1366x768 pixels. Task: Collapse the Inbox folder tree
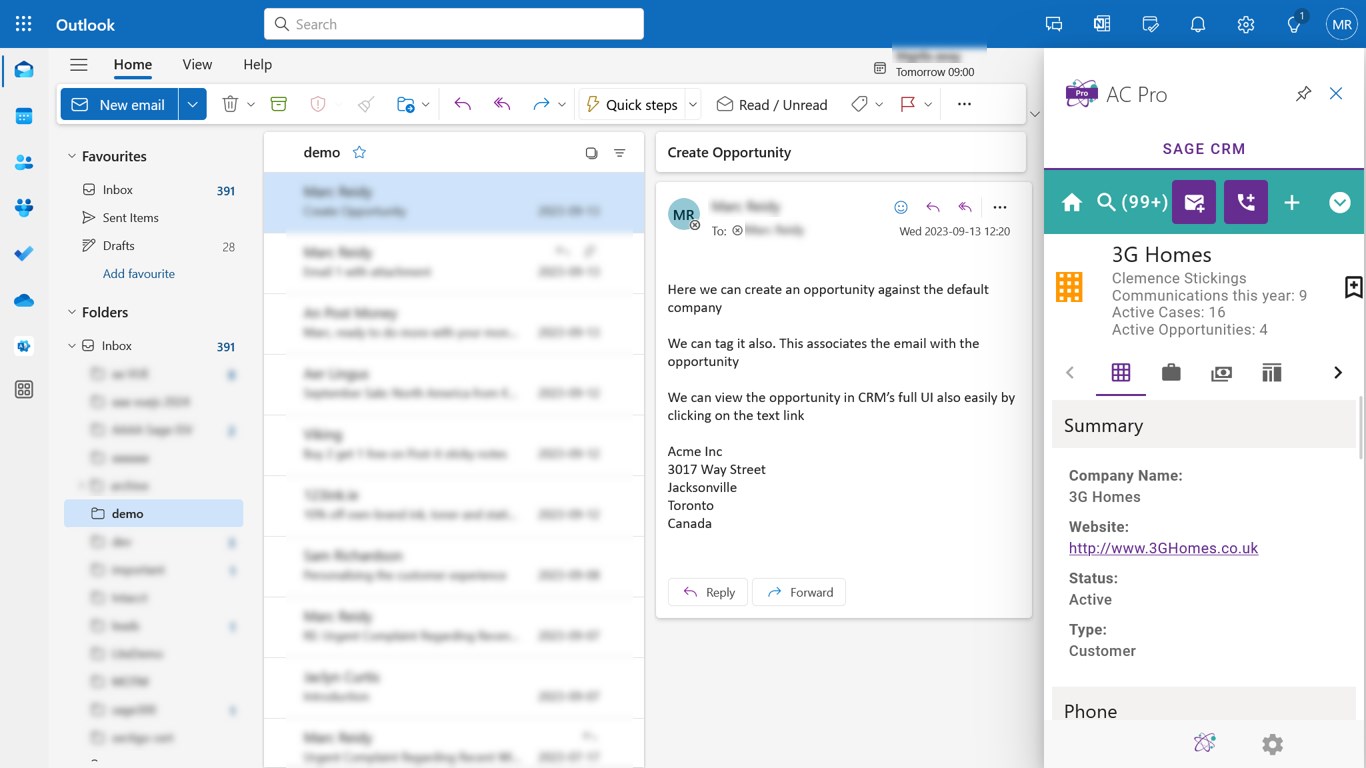(72, 346)
